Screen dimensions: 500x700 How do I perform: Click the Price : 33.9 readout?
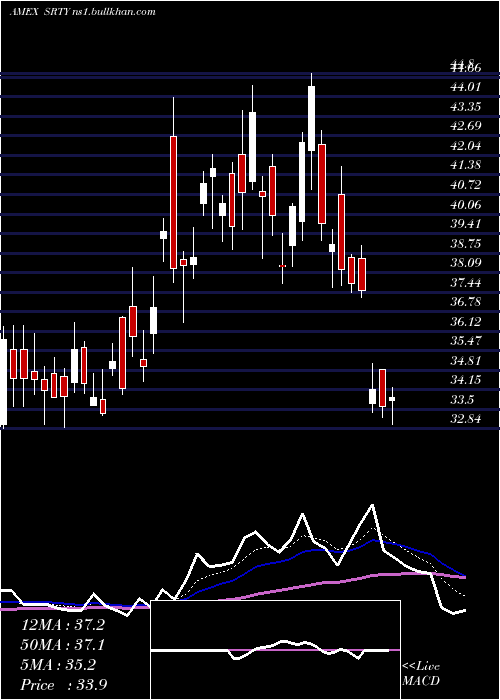point(64,685)
